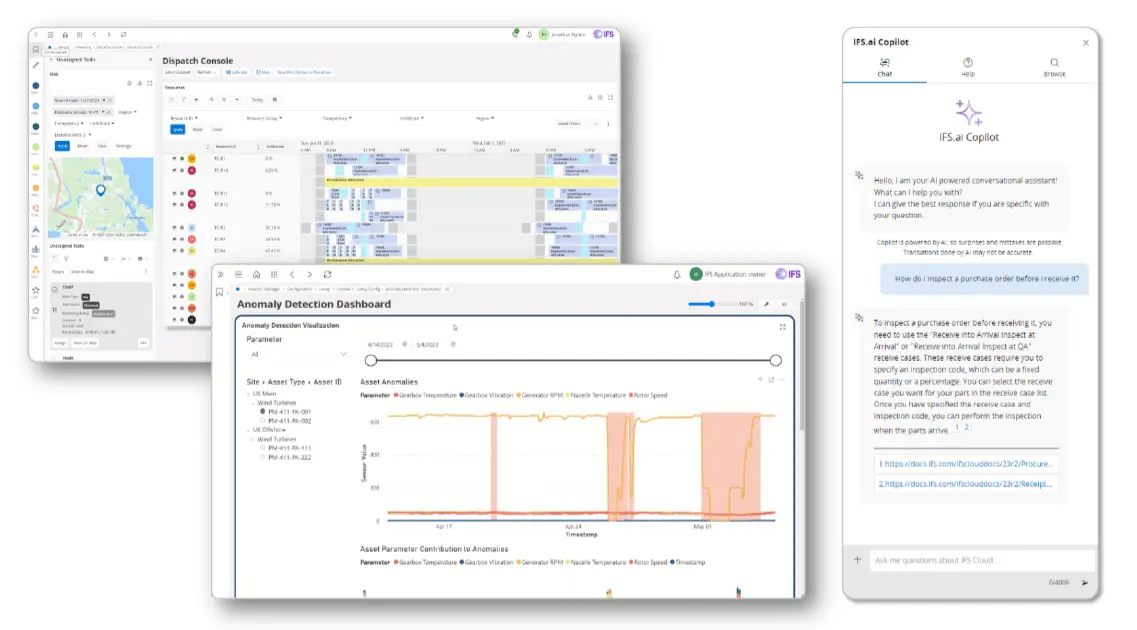This screenshot has width=1137, height=630.
Task: Click the map location pin in Dispatch Console
Action: click(101, 190)
